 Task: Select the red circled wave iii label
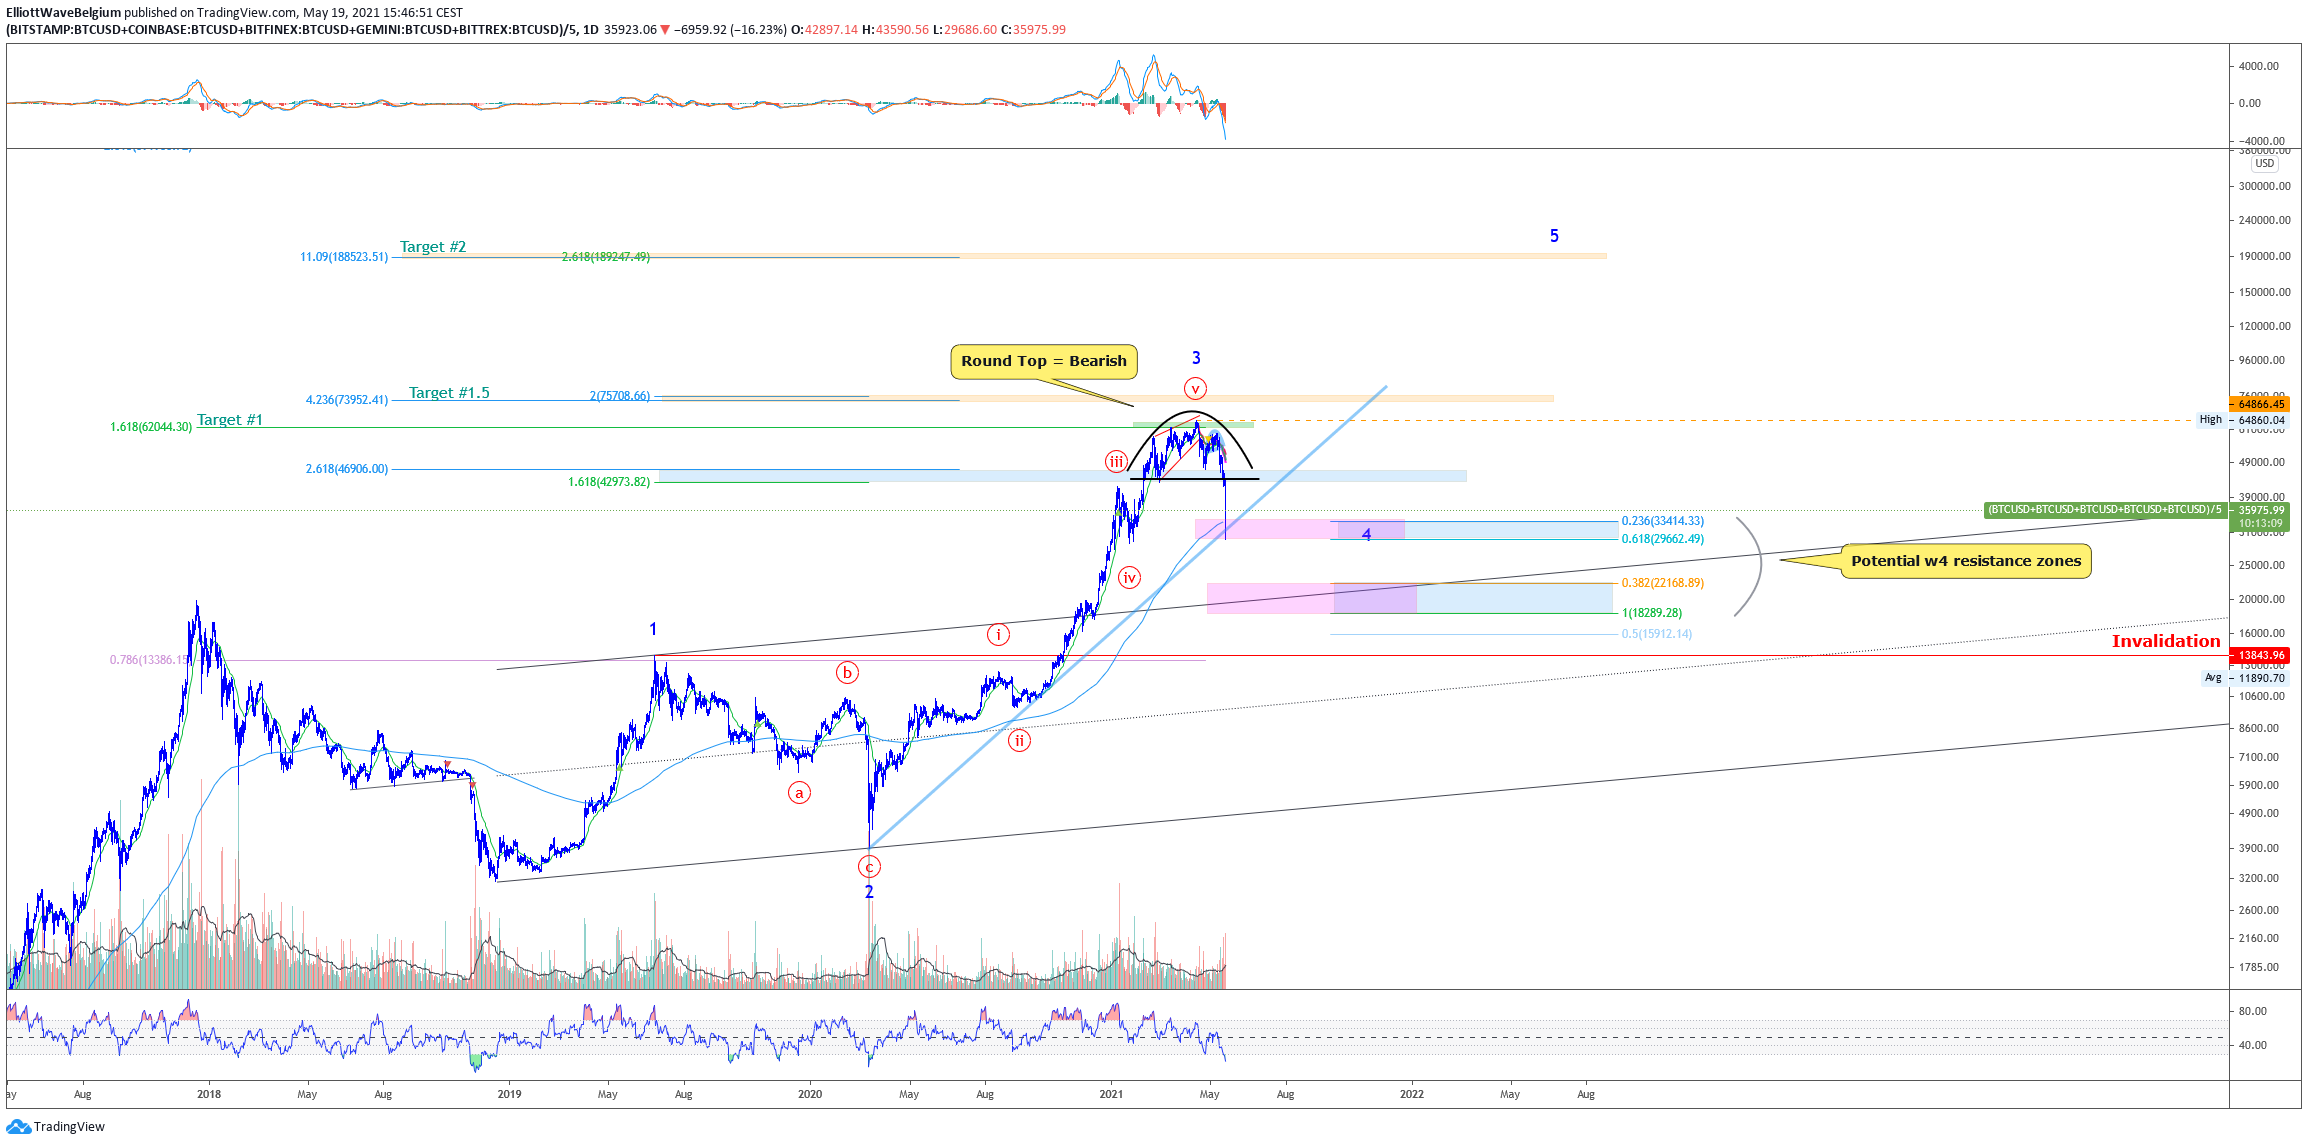[1116, 461]
